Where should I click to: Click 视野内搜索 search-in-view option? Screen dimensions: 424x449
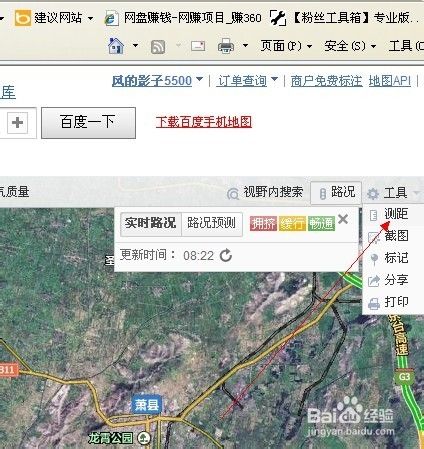tap(265, 192)
